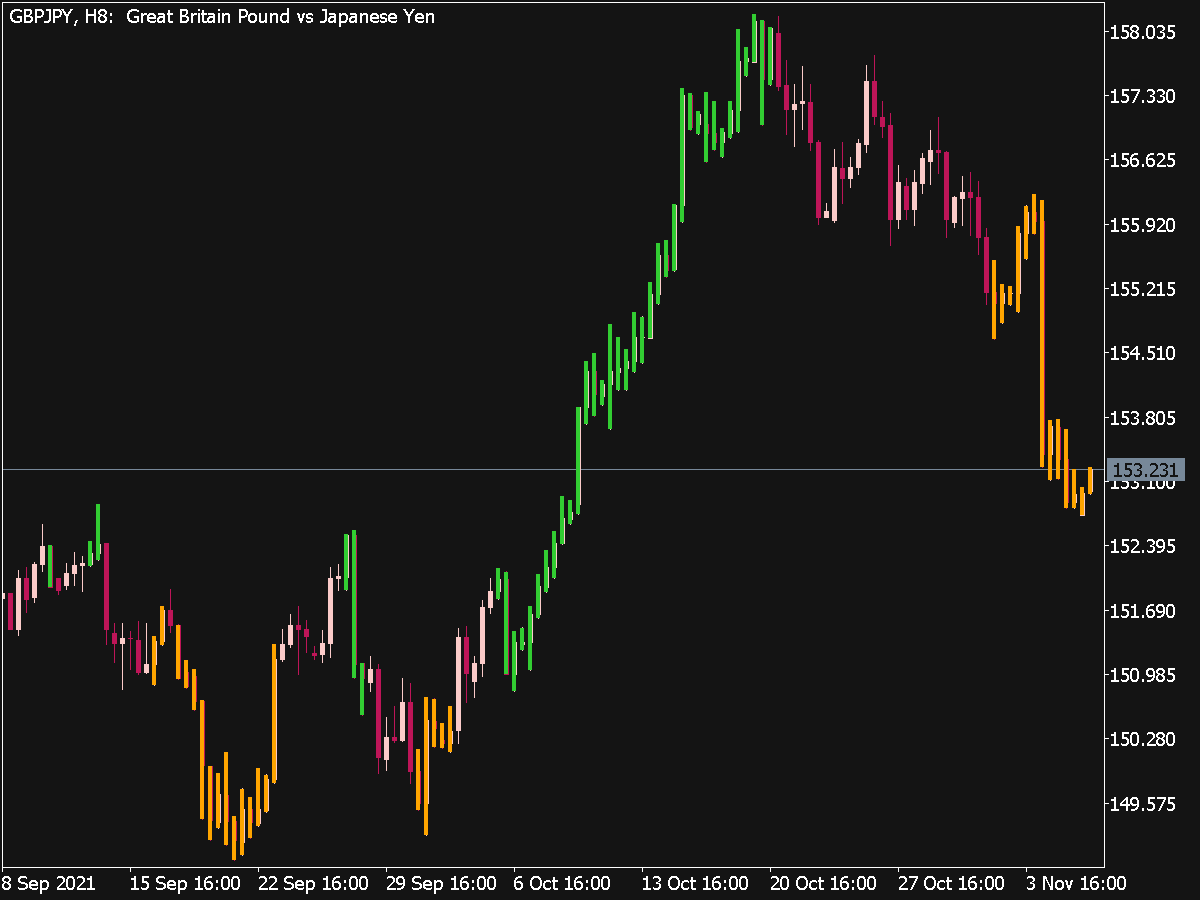Click the 8 Sep 2021 date label
1200x900 pixels.
coord(49,883)
